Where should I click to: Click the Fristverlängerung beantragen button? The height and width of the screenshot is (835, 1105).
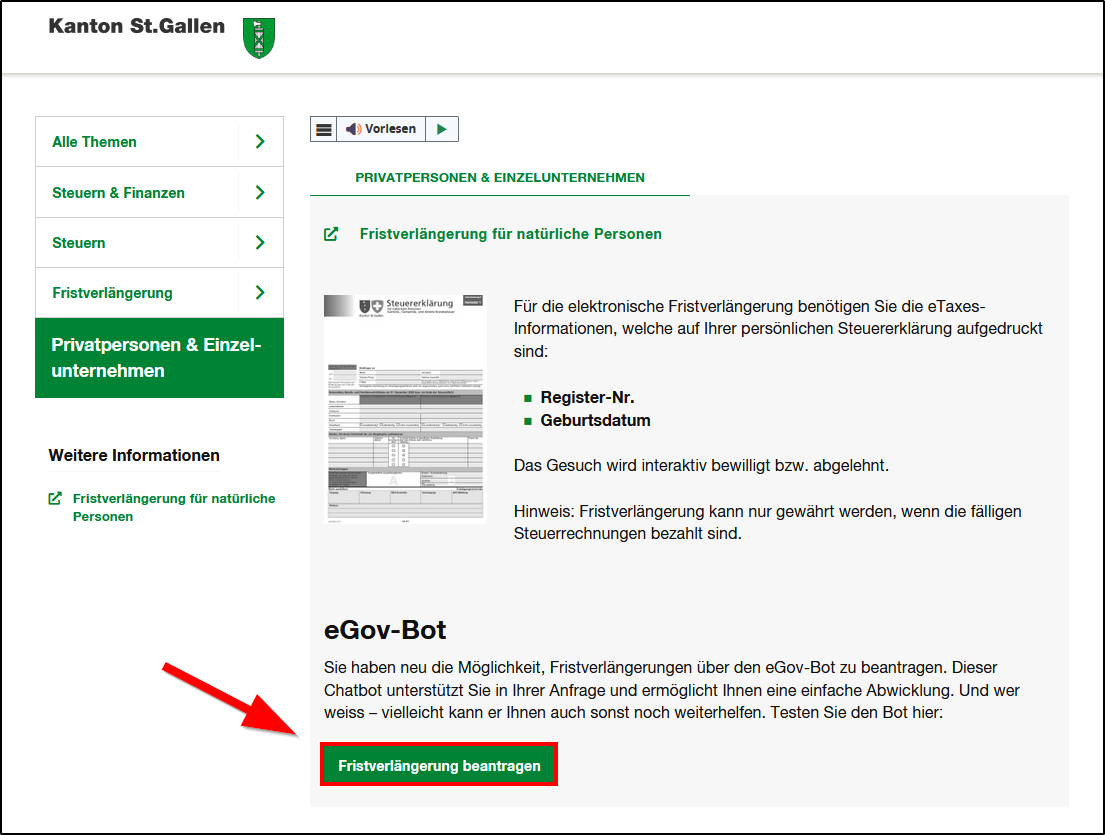[439, 766]
